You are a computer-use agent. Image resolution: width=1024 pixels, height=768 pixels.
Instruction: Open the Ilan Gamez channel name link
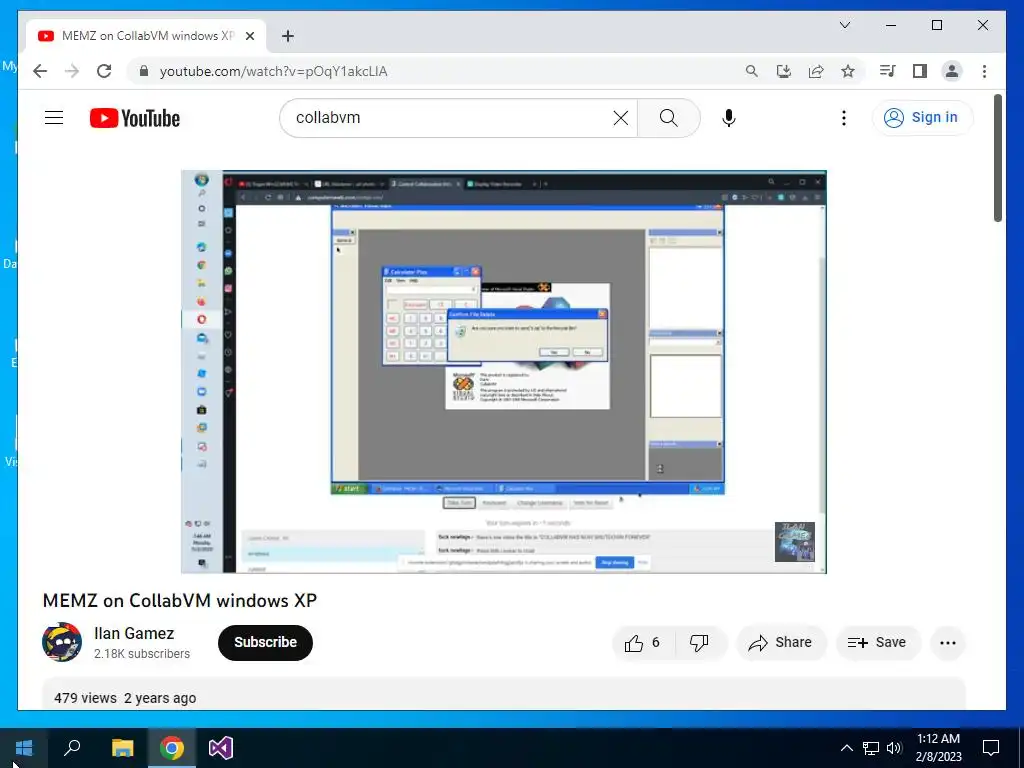click(134, 633)
